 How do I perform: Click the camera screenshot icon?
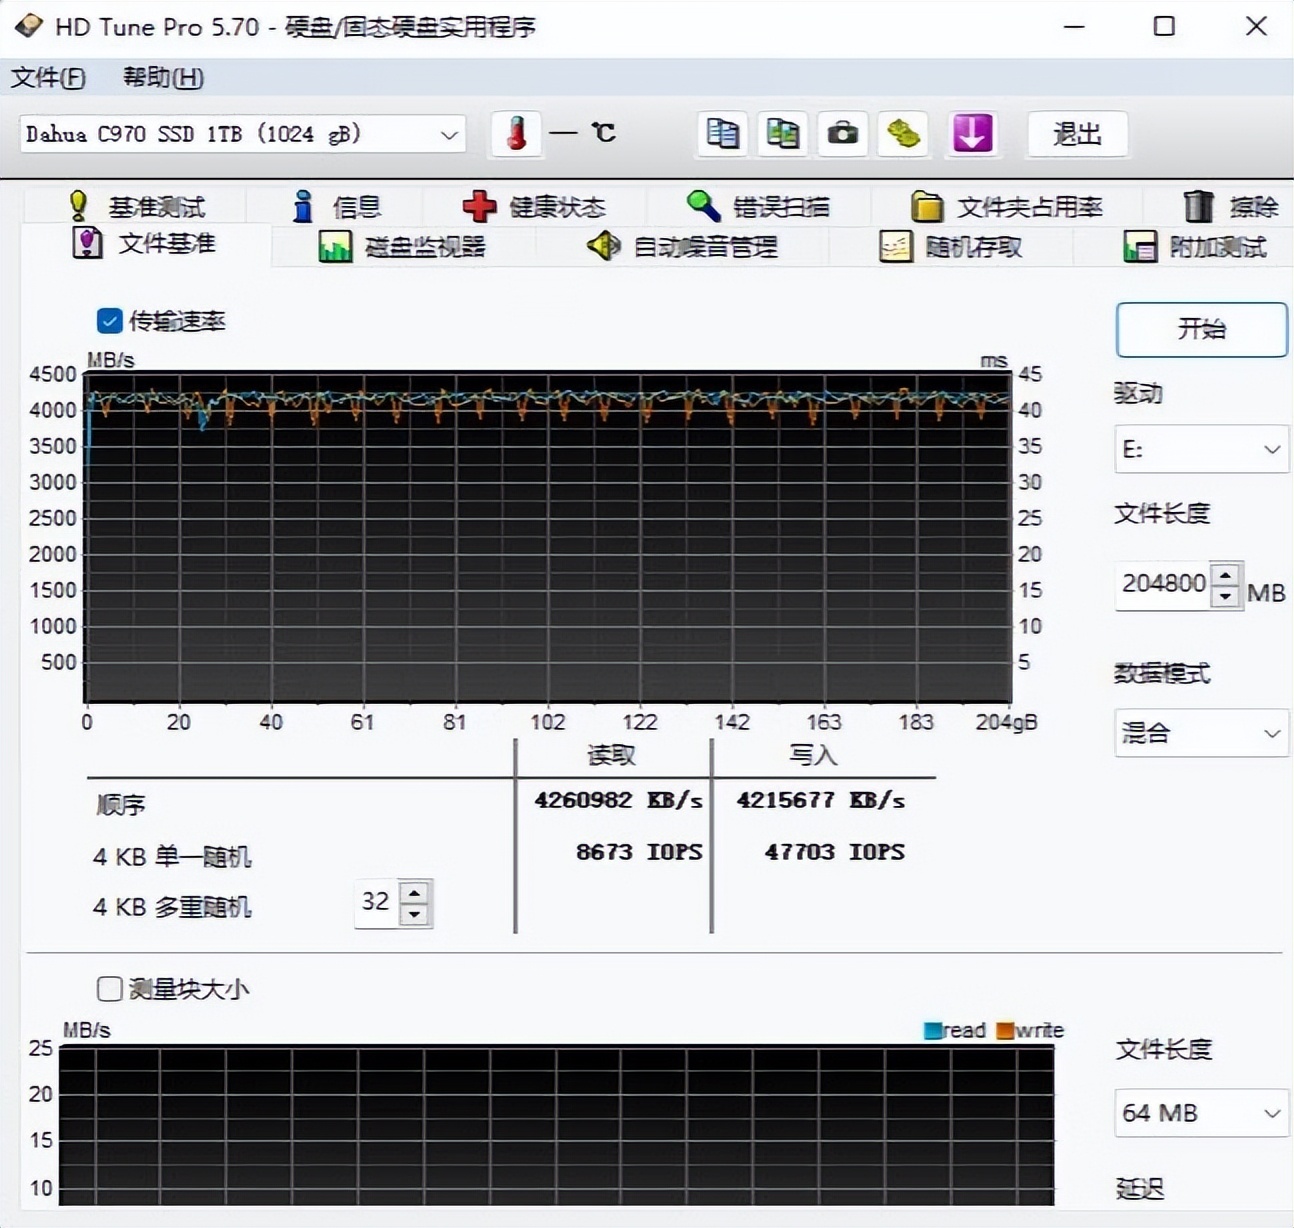[x=842, y=133]
